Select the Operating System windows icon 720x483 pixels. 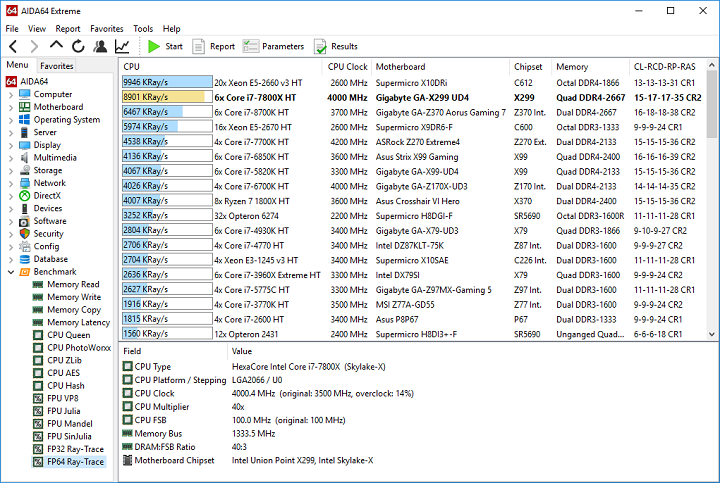coord(24,119)
